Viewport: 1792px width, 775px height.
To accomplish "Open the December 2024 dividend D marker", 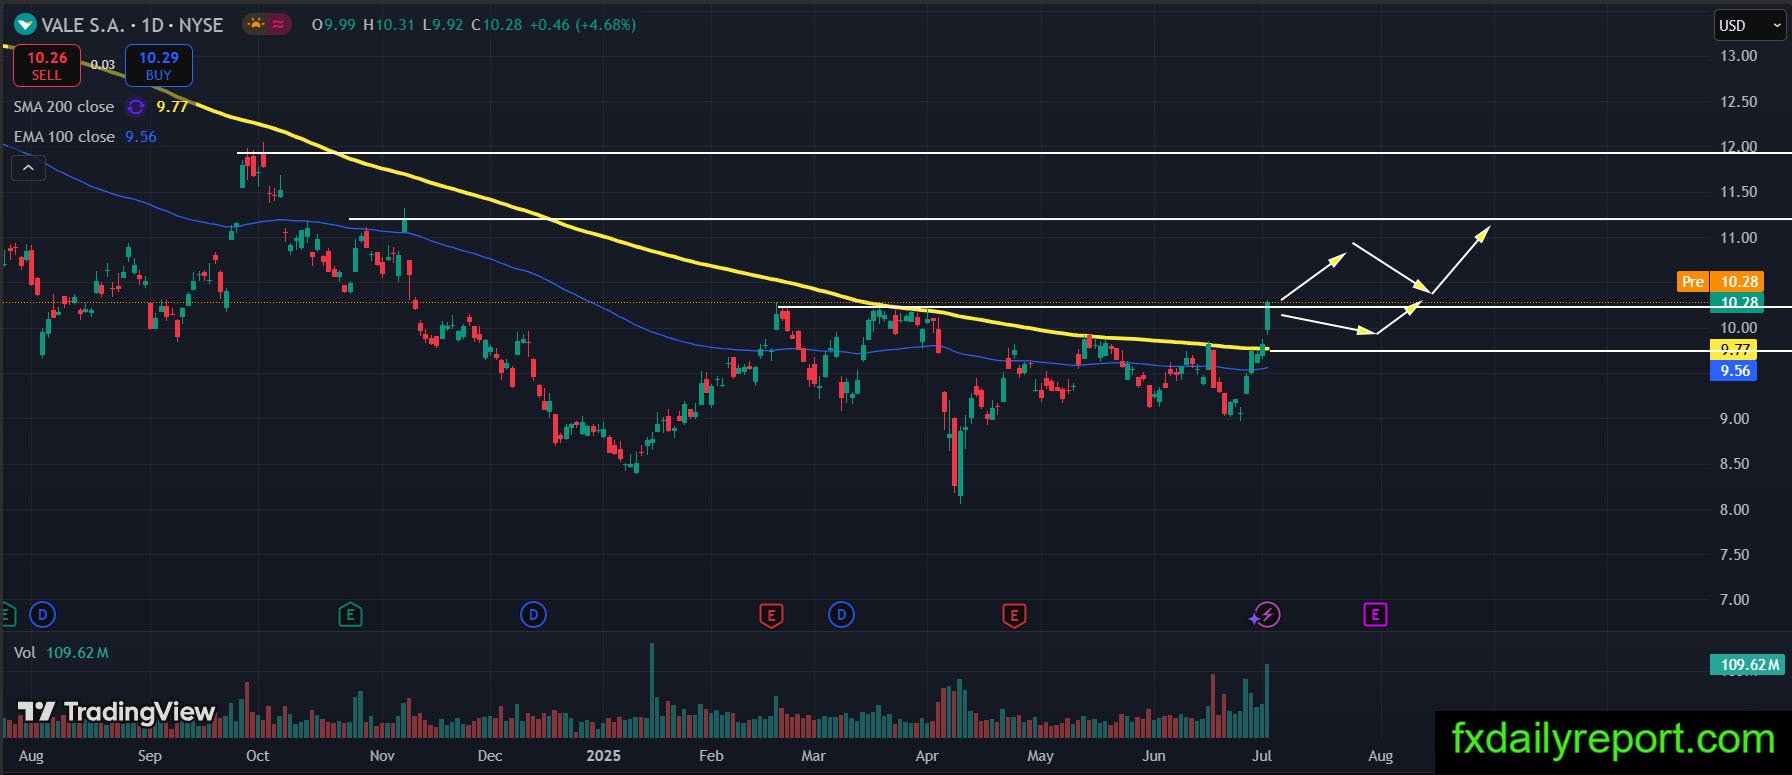I will pos(533,614).
